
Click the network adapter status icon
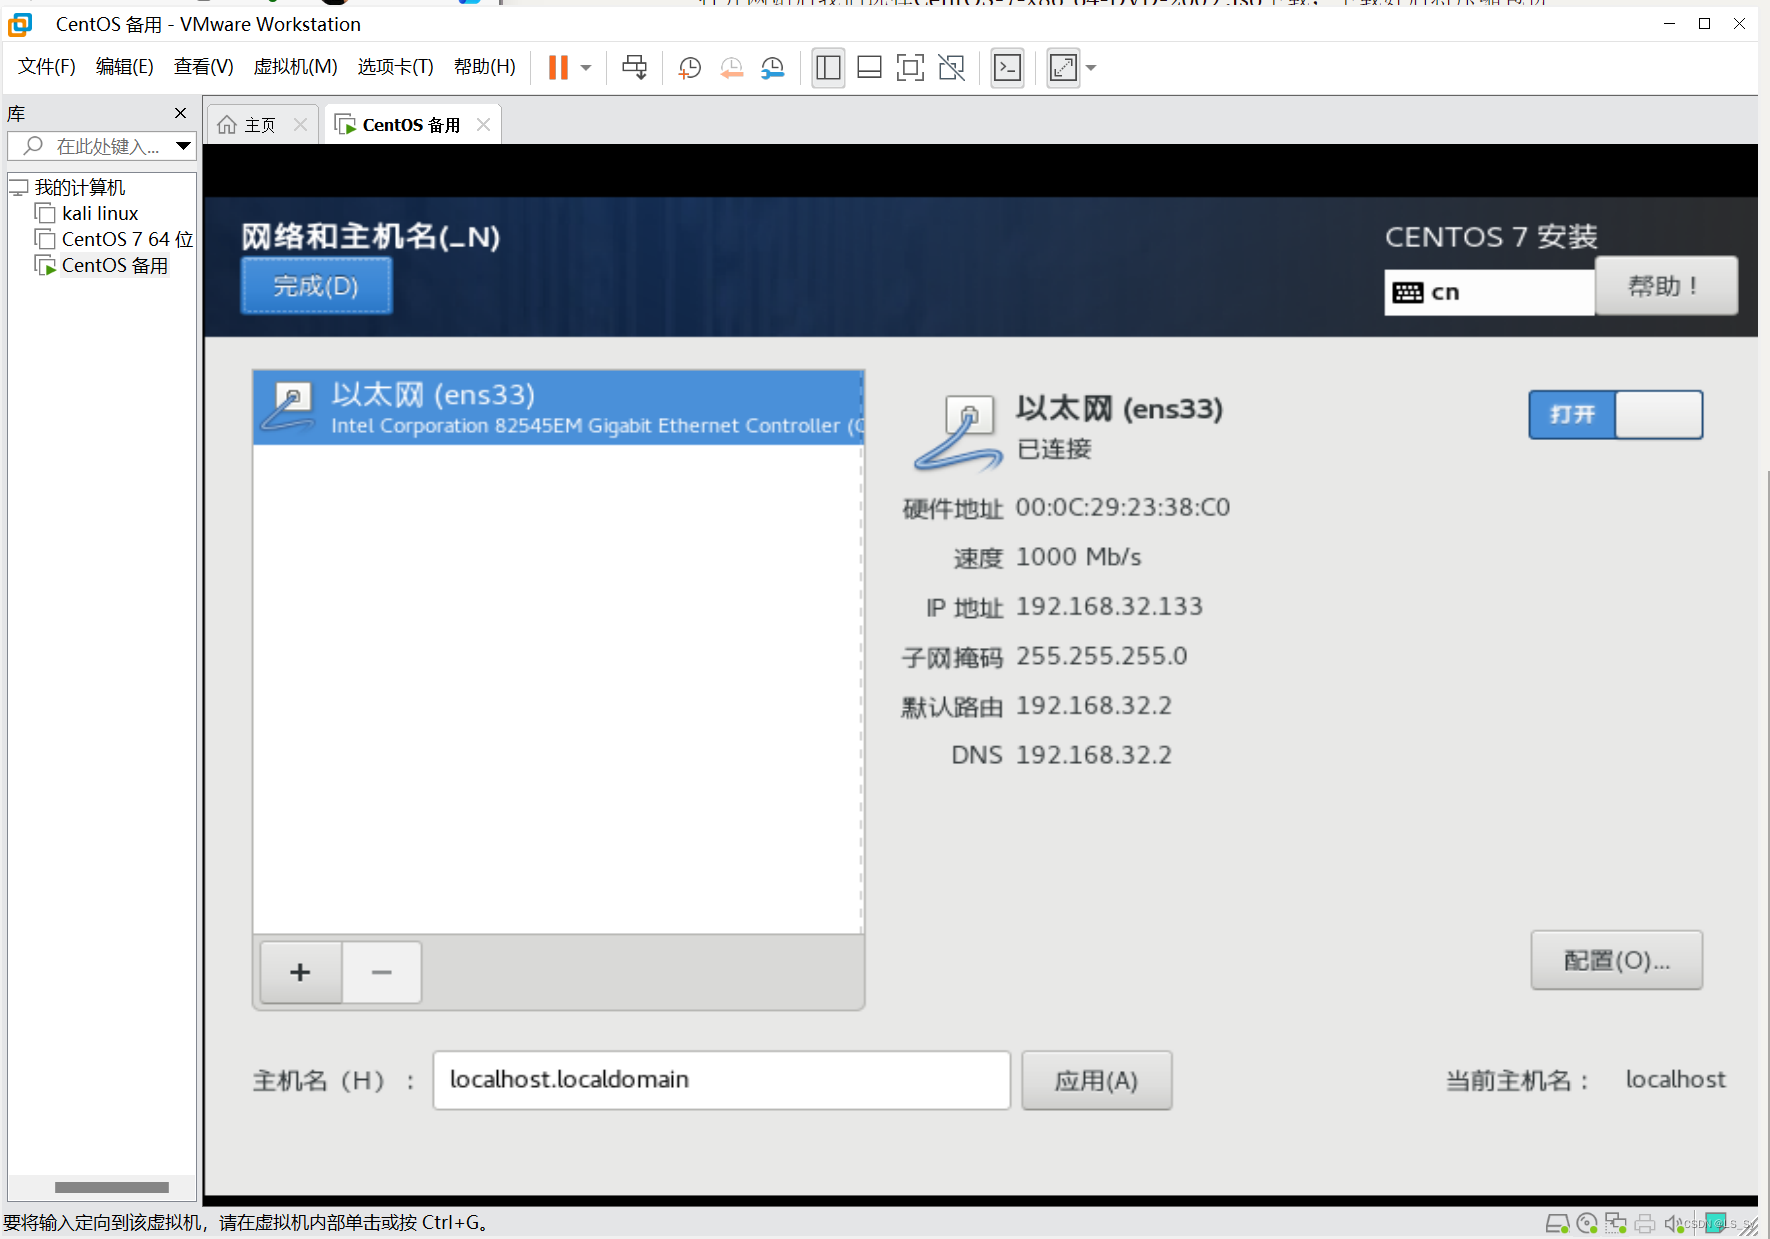pyautogui.click(x=1615, y=1223)
